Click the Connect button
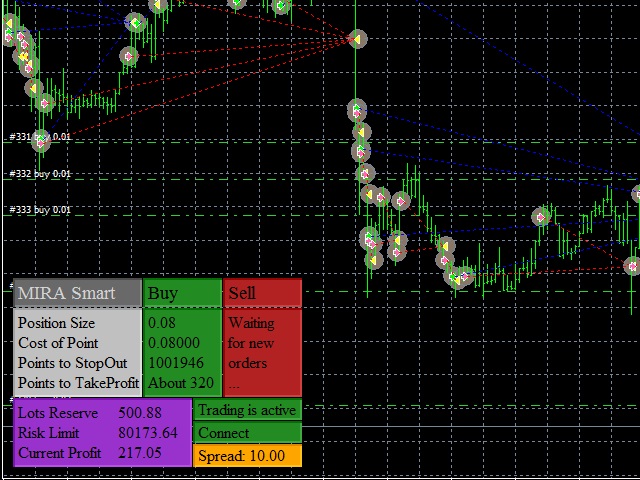This screenshot has width=640, height=480. pyautogui.click(x=246, y=433)
